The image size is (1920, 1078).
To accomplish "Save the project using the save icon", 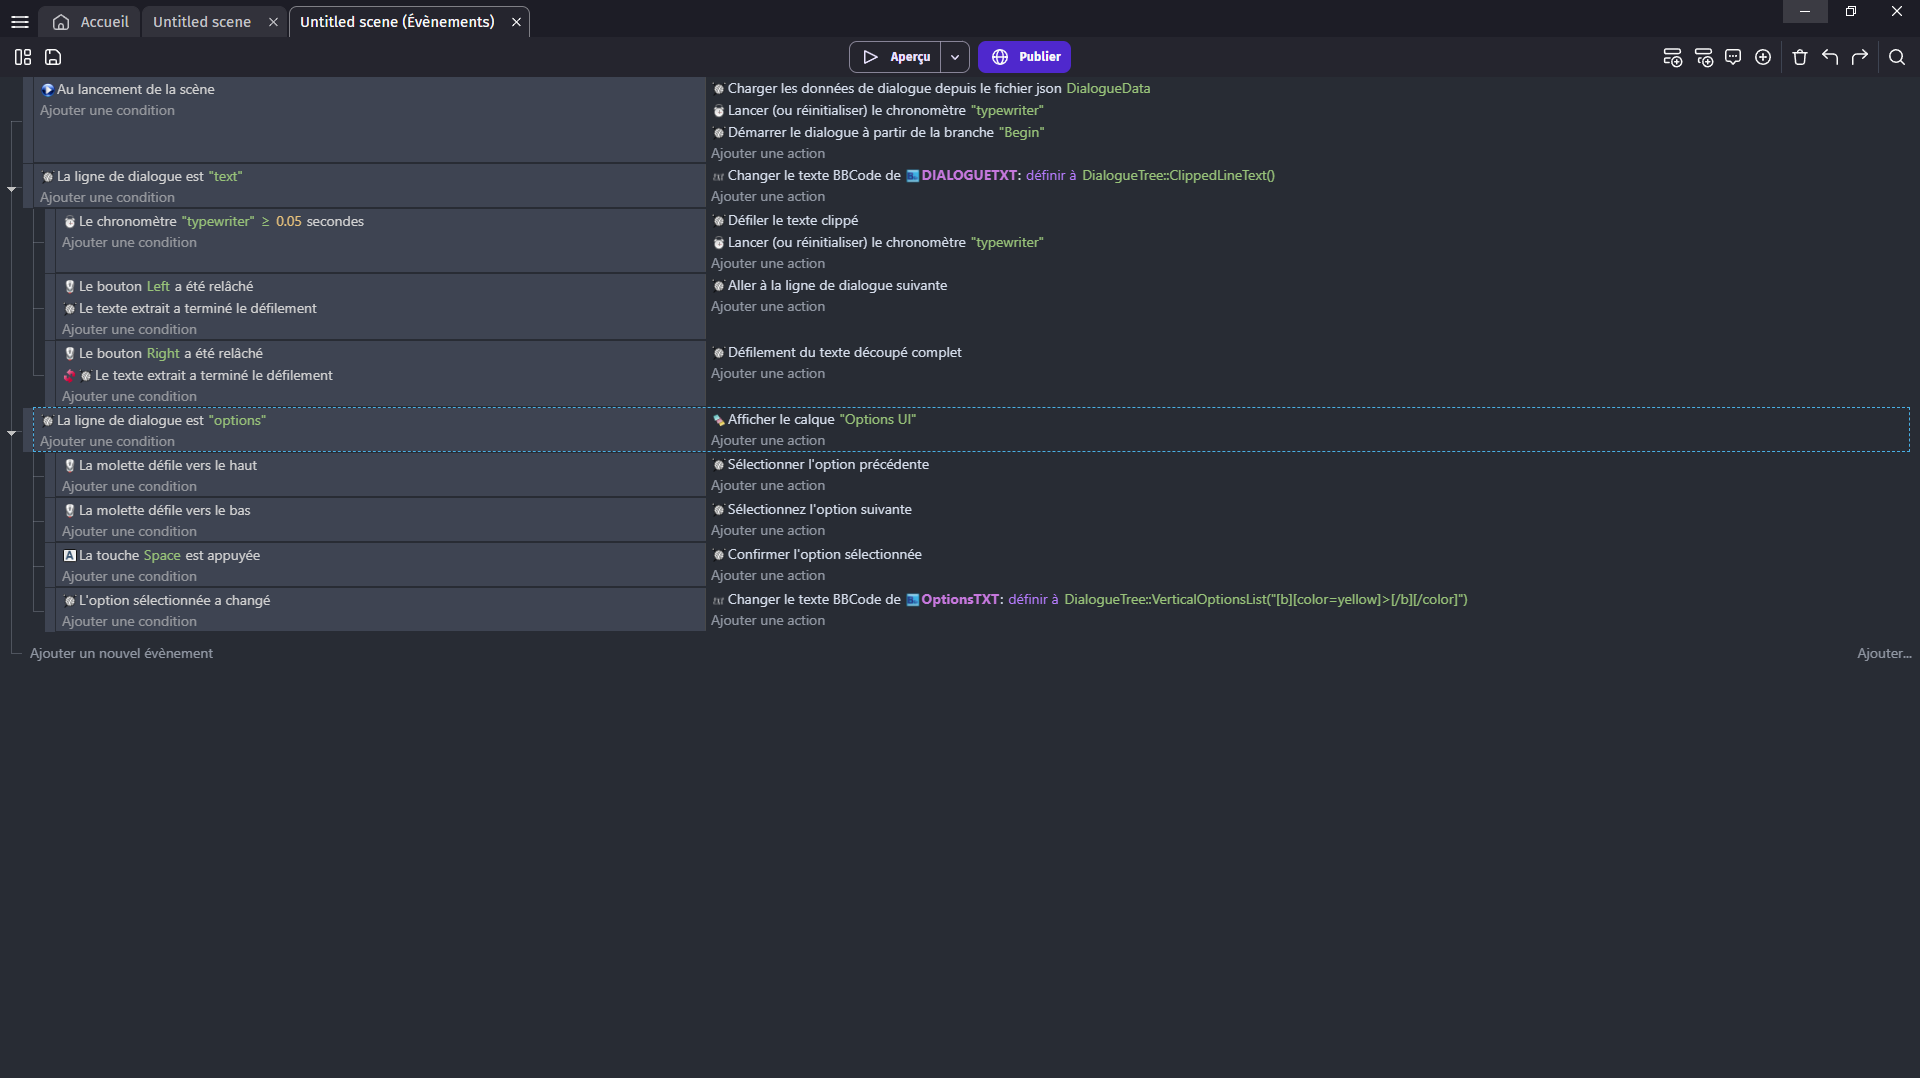I will (x=52, y=57).
